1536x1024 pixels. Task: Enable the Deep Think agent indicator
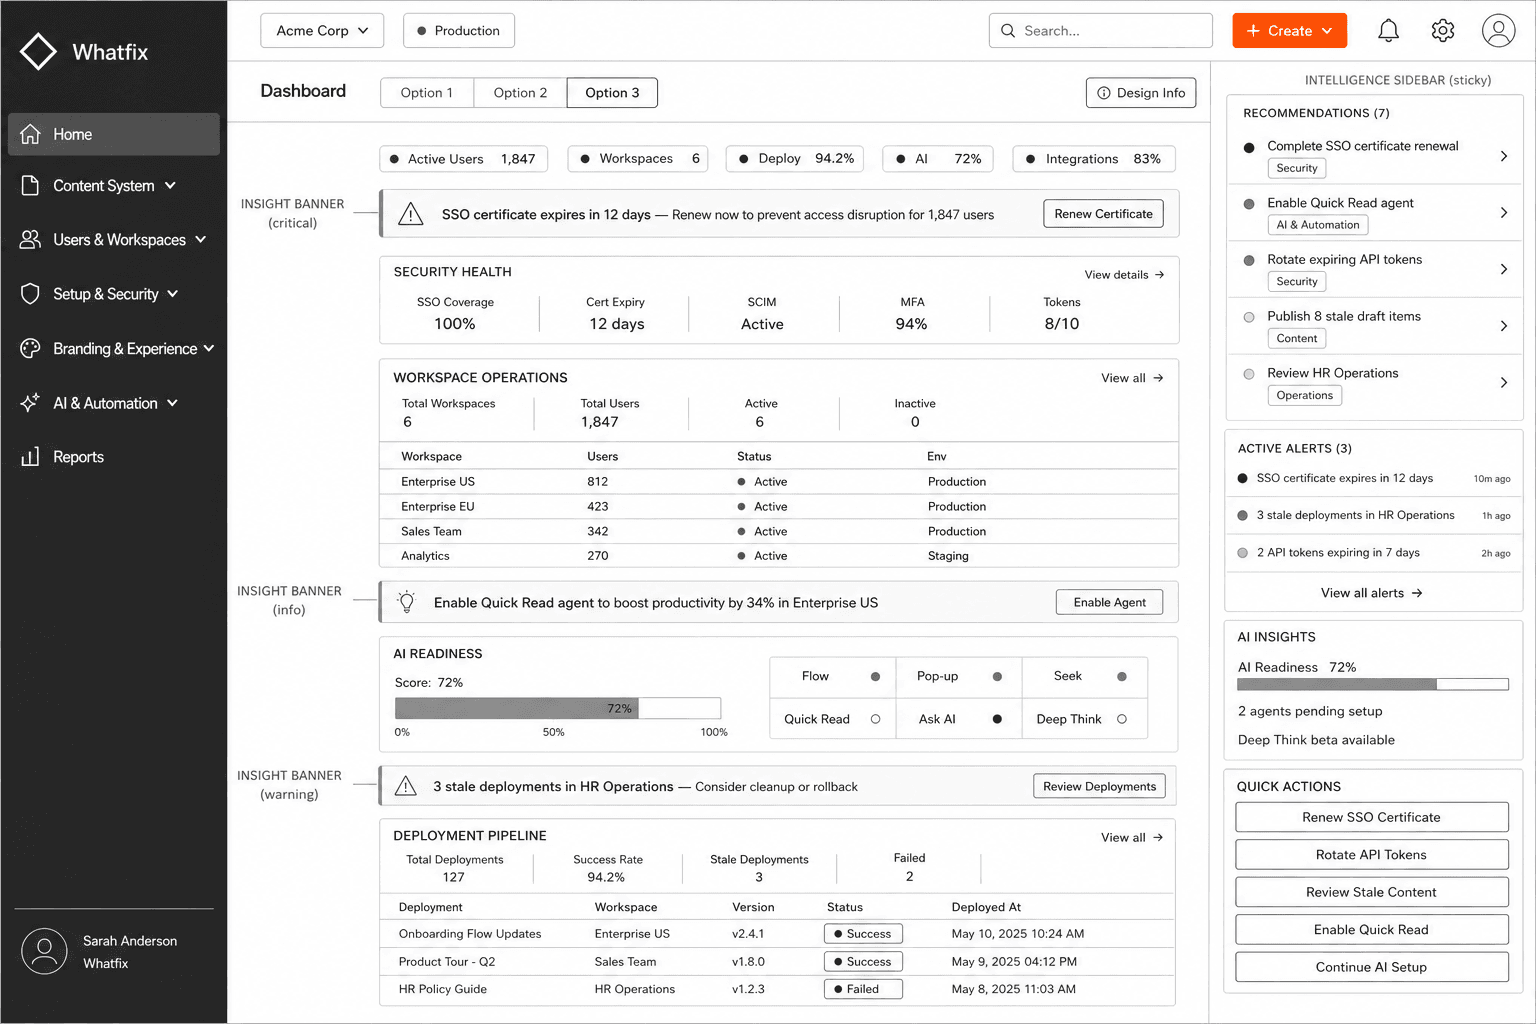click(1122, 719)
